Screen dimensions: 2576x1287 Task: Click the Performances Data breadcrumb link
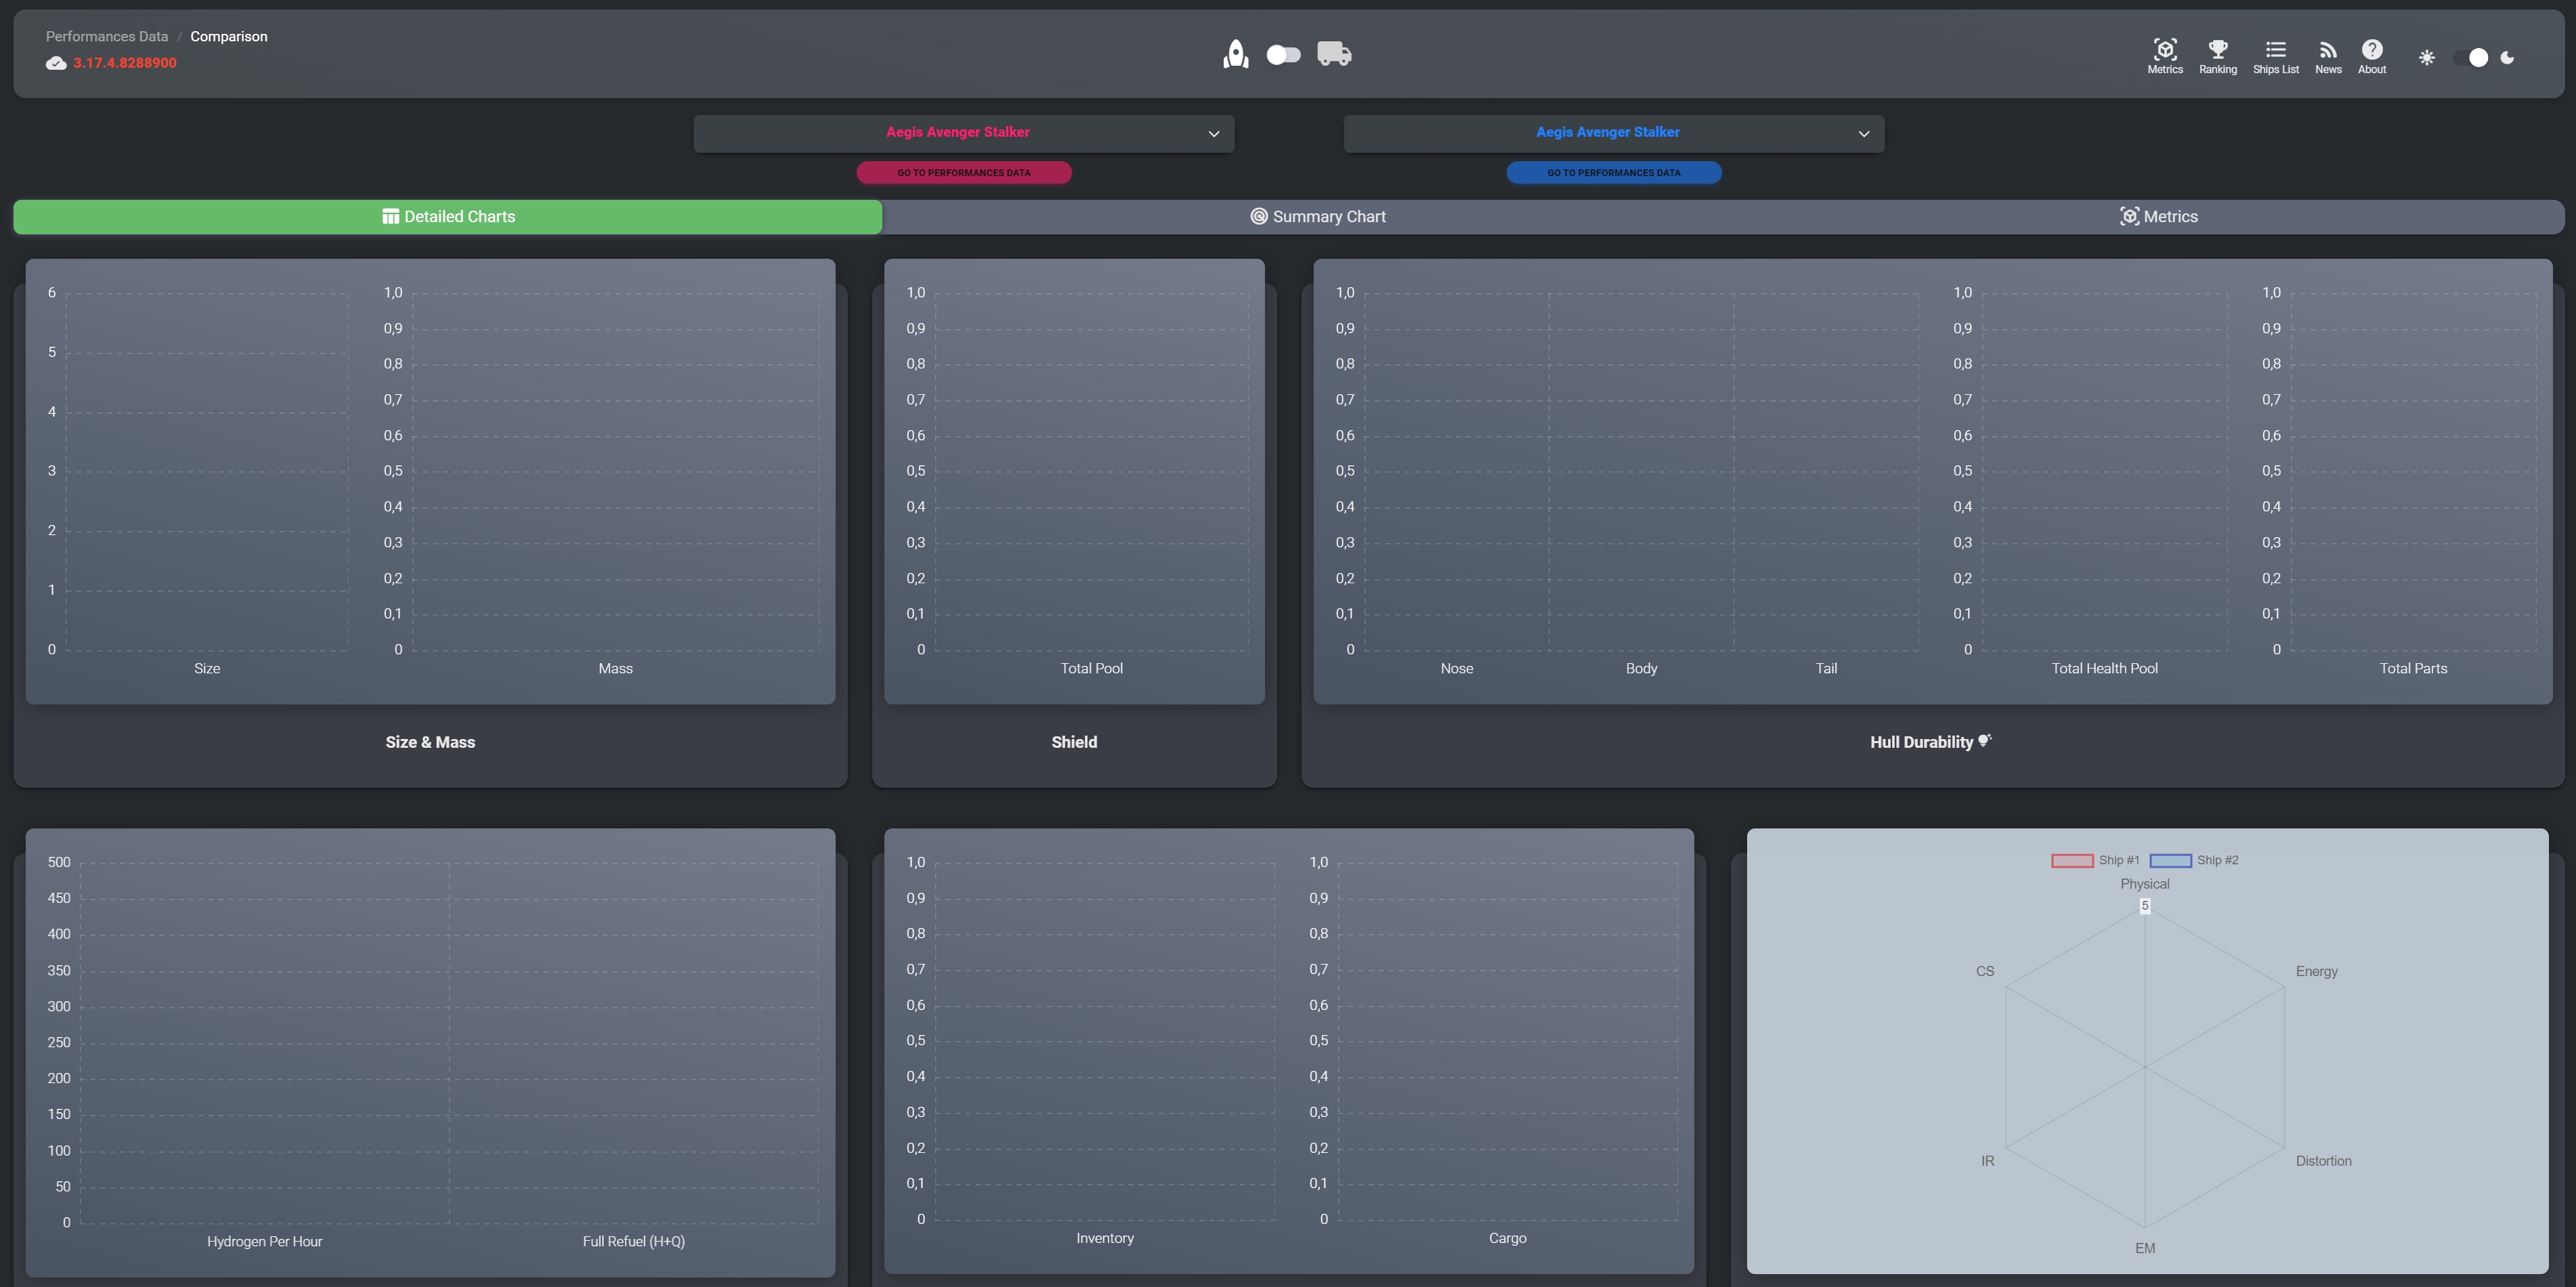click(107, 37)
